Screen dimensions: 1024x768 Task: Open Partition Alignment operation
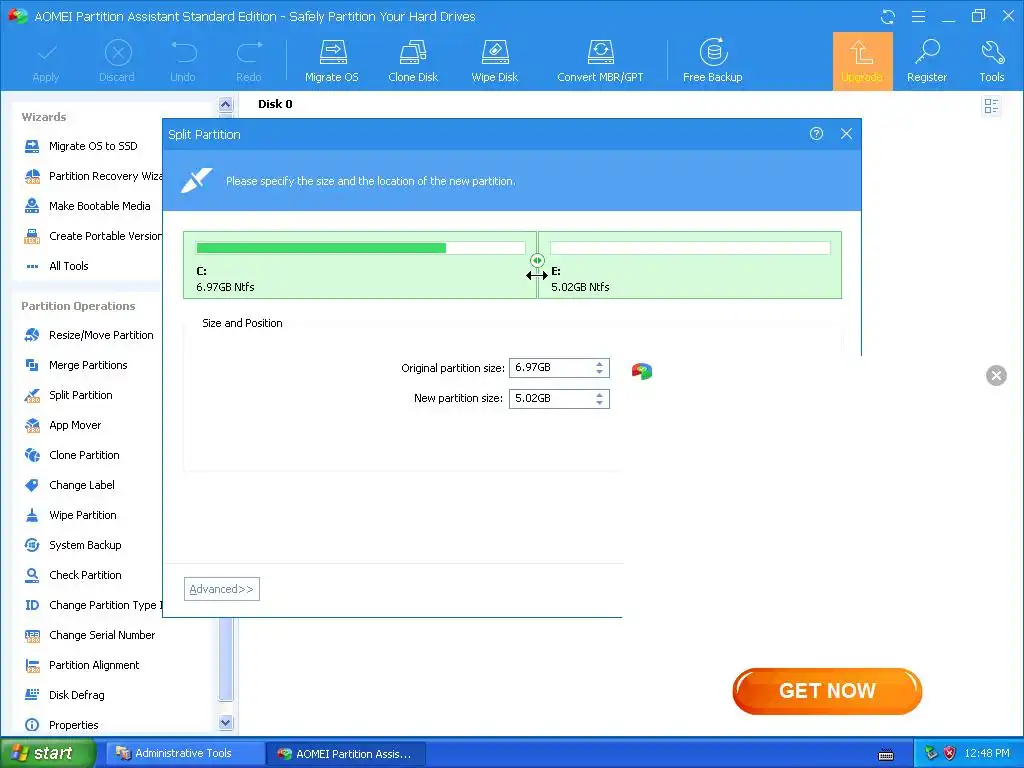pyautogui.click(x=82, y=665)
